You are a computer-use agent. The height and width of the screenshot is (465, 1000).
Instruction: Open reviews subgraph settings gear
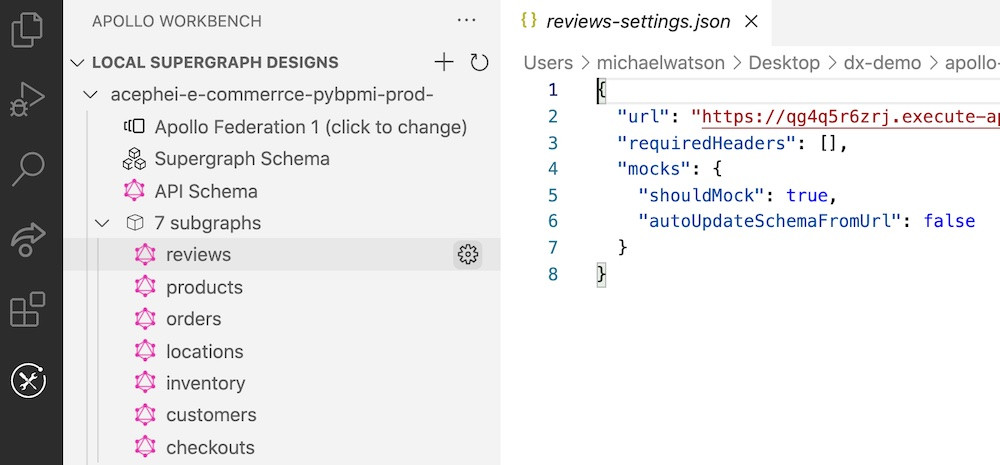[x=467, y=255]
